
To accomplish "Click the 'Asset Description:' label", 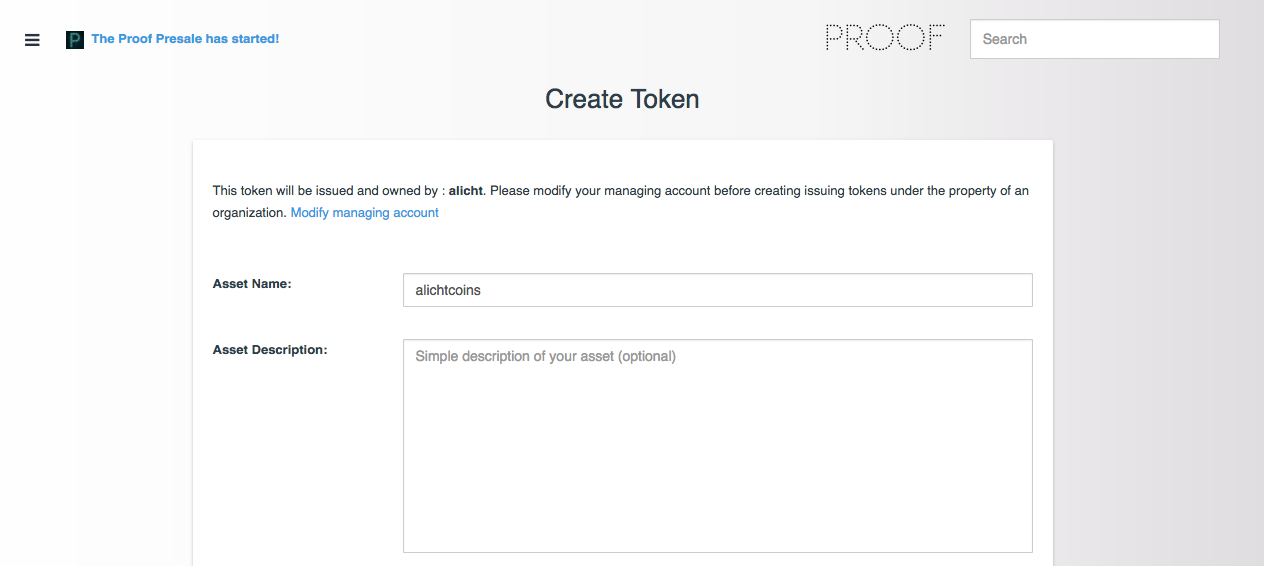I will [x=270, y=350].
